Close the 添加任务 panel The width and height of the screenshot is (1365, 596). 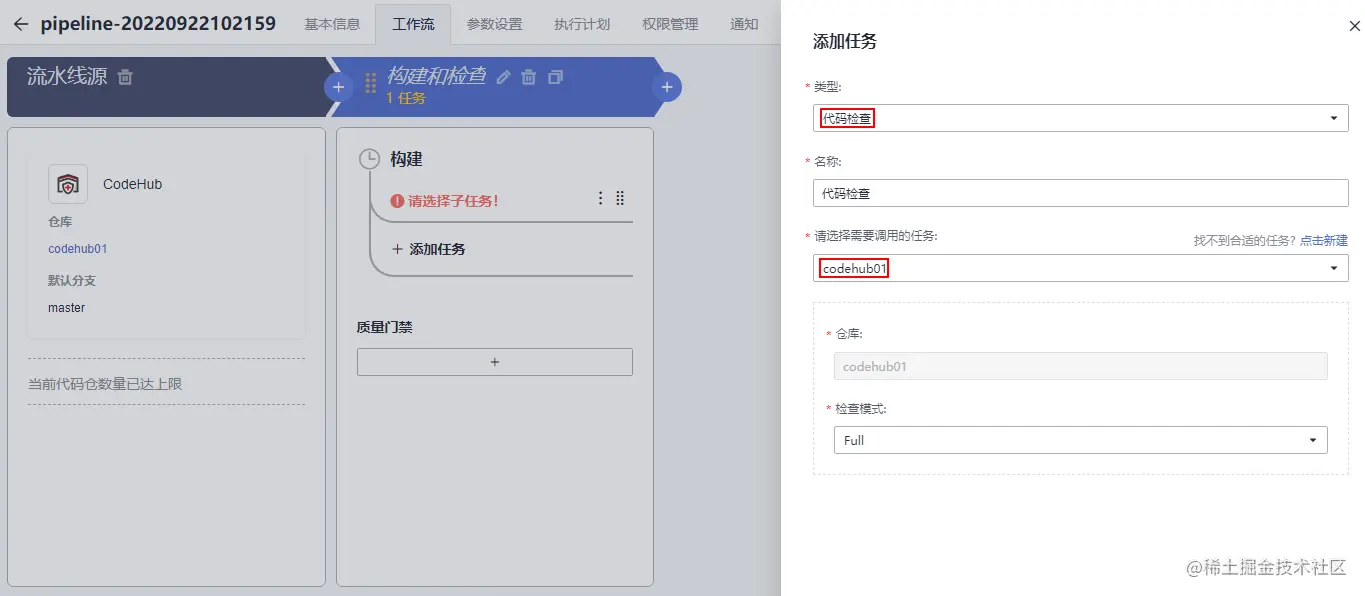point(1355,28)
